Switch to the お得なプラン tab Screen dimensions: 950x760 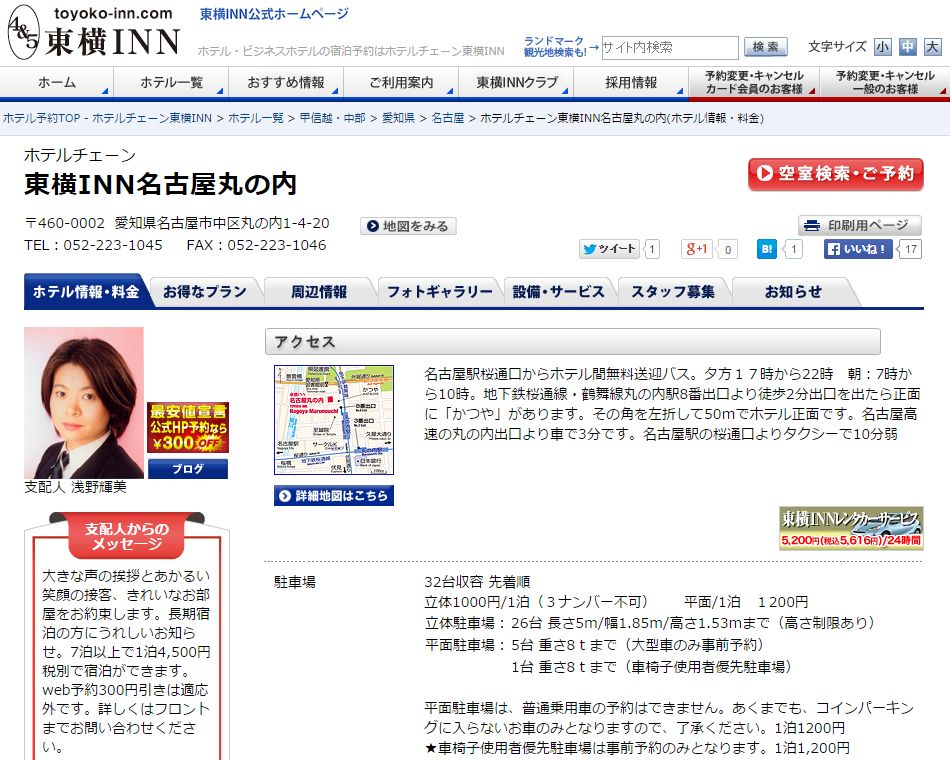(205, 292)
